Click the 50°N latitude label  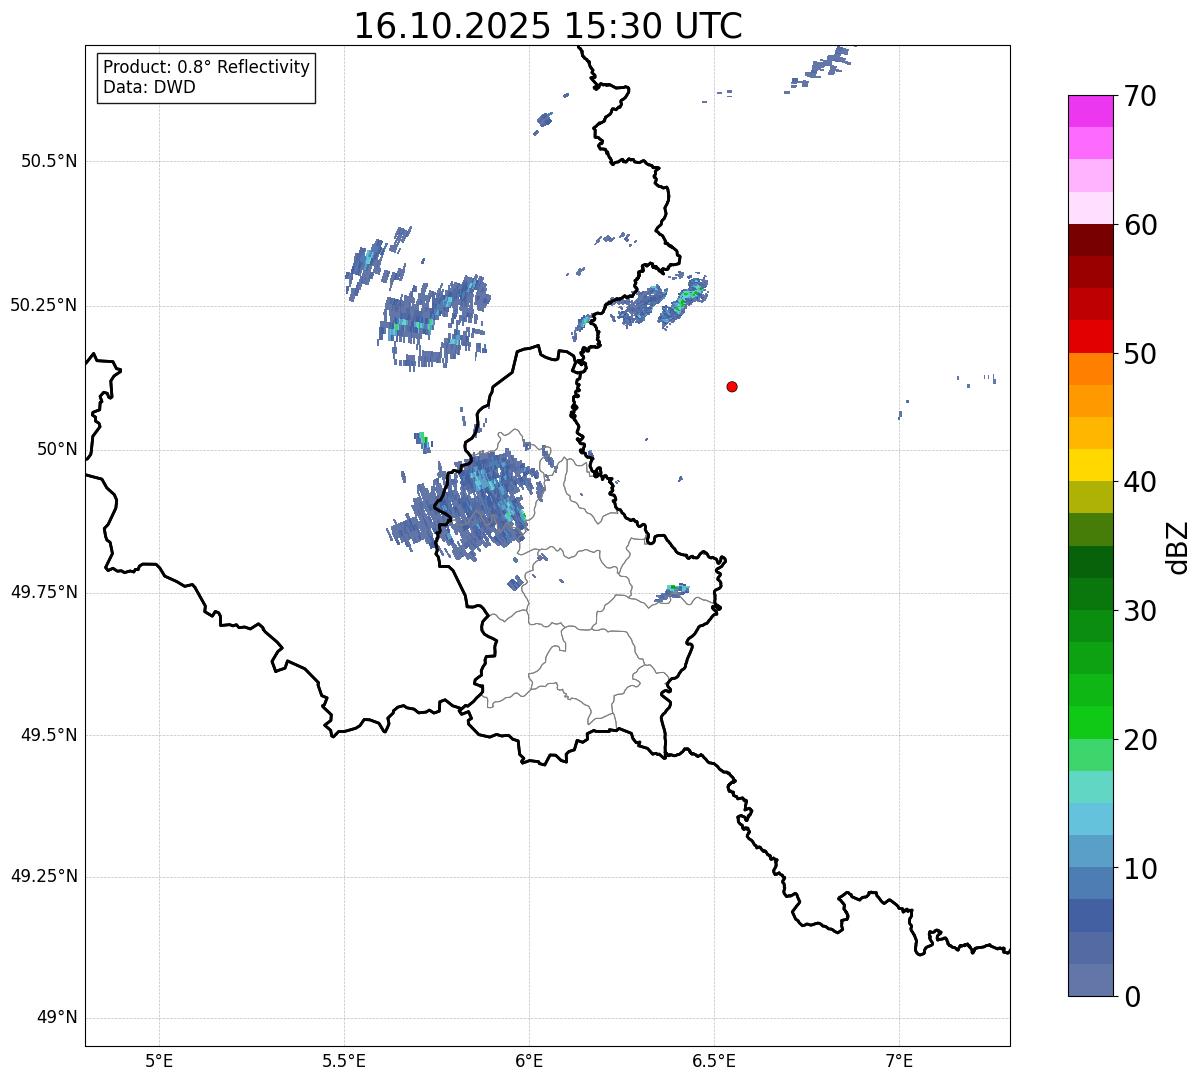click(57, 449)
